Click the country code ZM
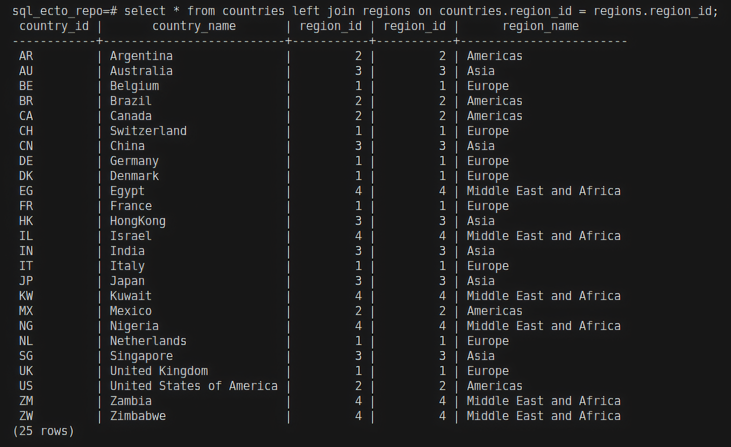Image resolution: width=731 pixels, height=447 pixels. pyautogui.click(x=26, y=401)
